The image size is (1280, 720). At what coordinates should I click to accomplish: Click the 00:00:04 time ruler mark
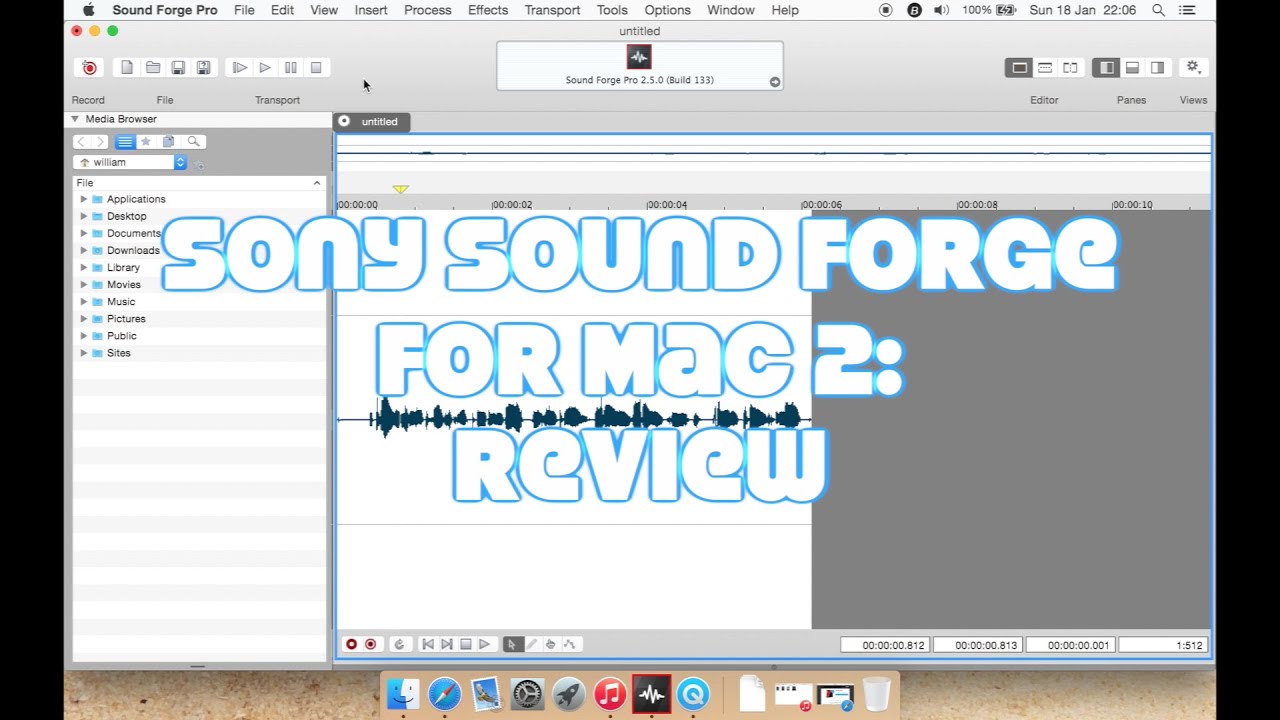click(x=667, y=205)
